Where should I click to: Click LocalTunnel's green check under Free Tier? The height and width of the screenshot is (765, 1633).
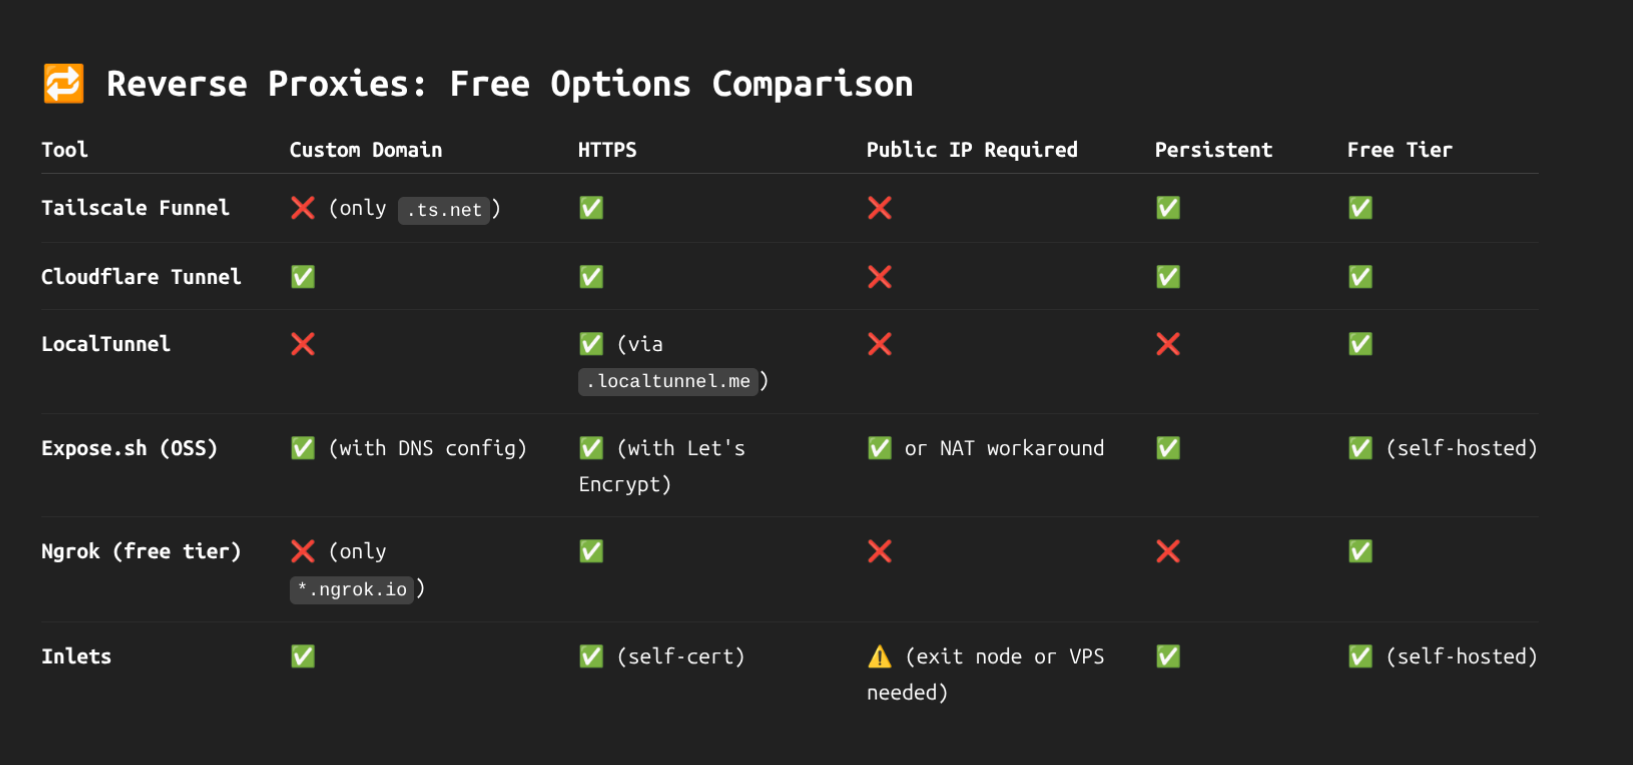point(1360,344)
